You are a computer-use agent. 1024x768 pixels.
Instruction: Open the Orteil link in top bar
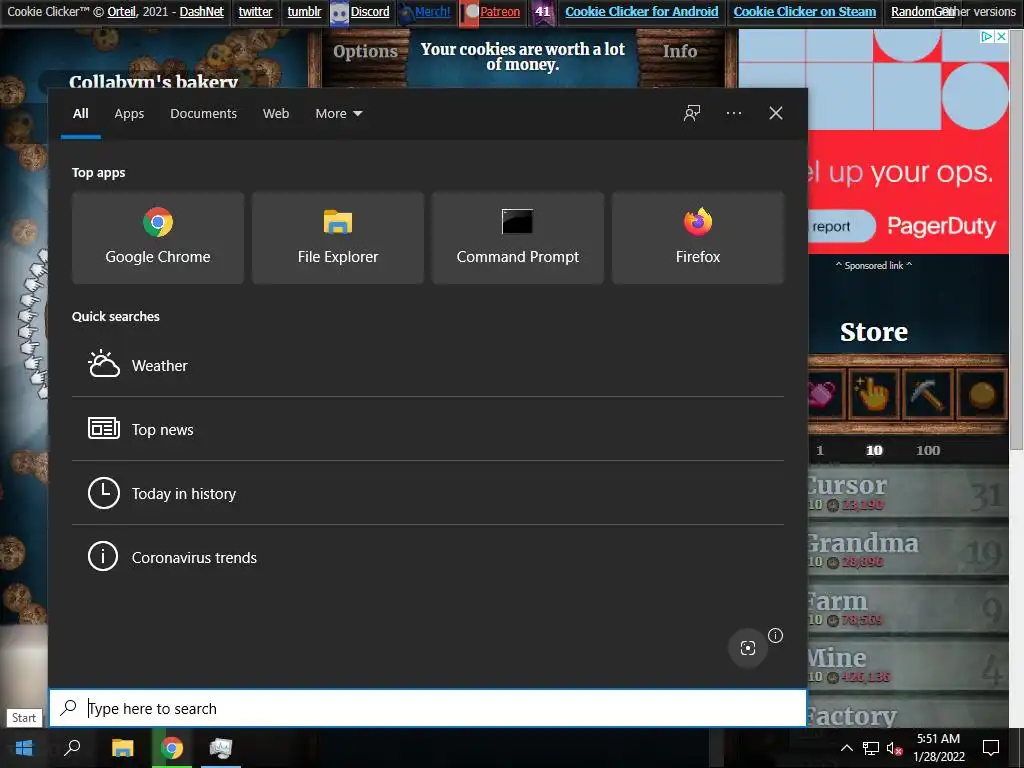(122, 12)
